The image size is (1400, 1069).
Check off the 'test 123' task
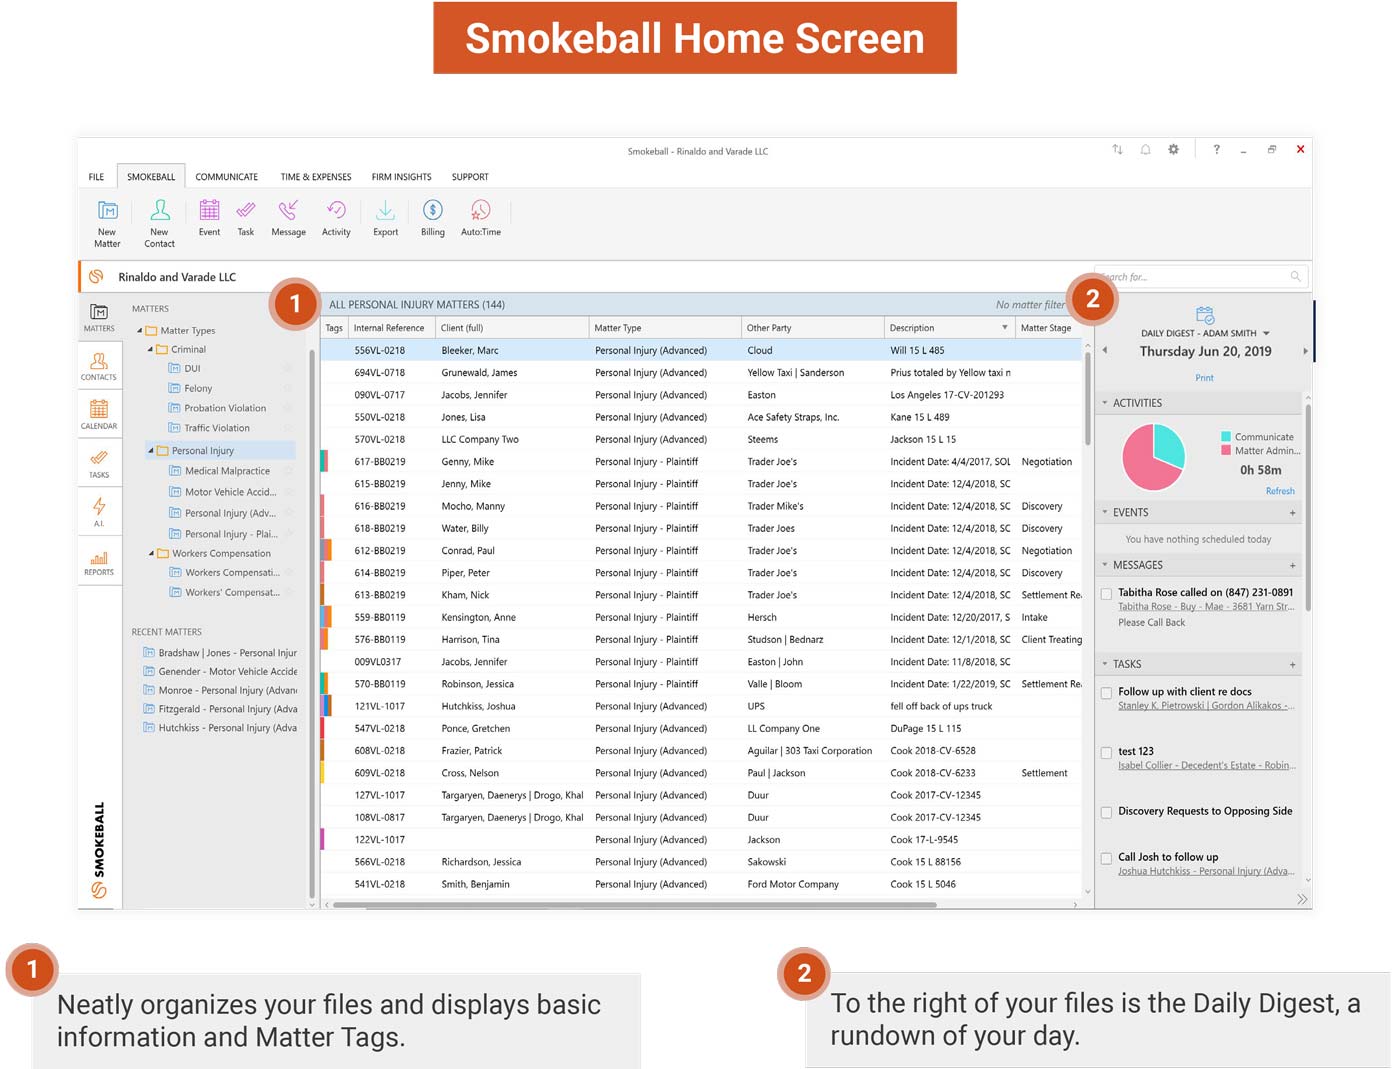tap(1106, 752)
